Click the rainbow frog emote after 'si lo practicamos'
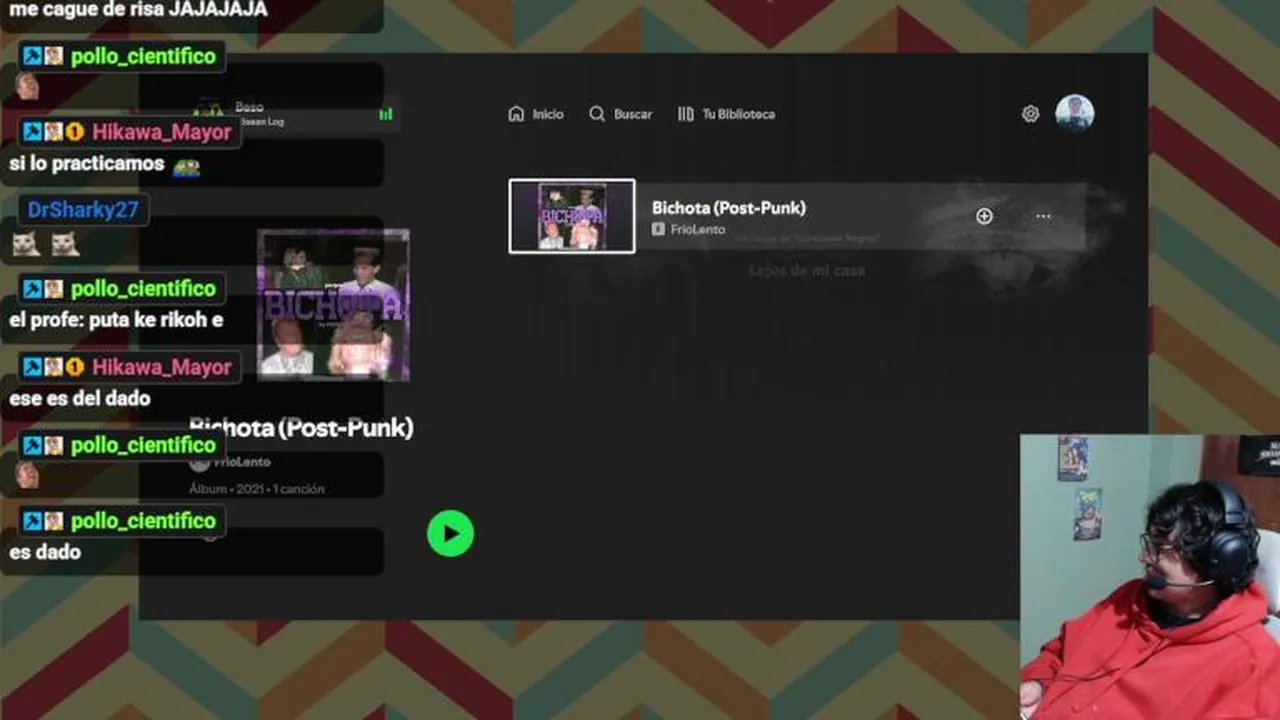 click(x=186, y=167)
